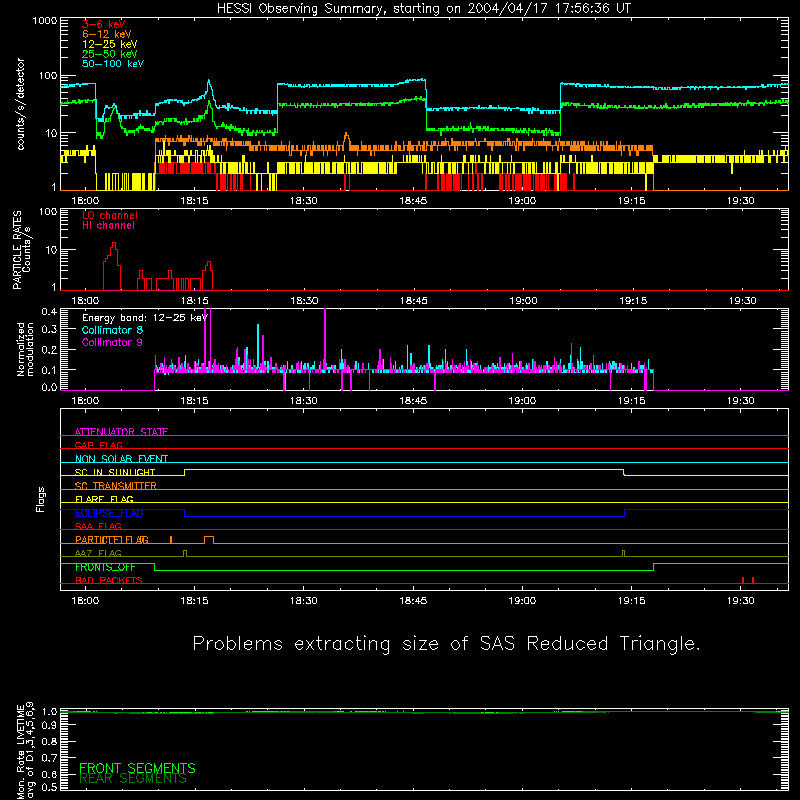Click the Mon. Rate LIVETIME axis label
This screenshot has height=800, width=800.
tap(24, 750)
